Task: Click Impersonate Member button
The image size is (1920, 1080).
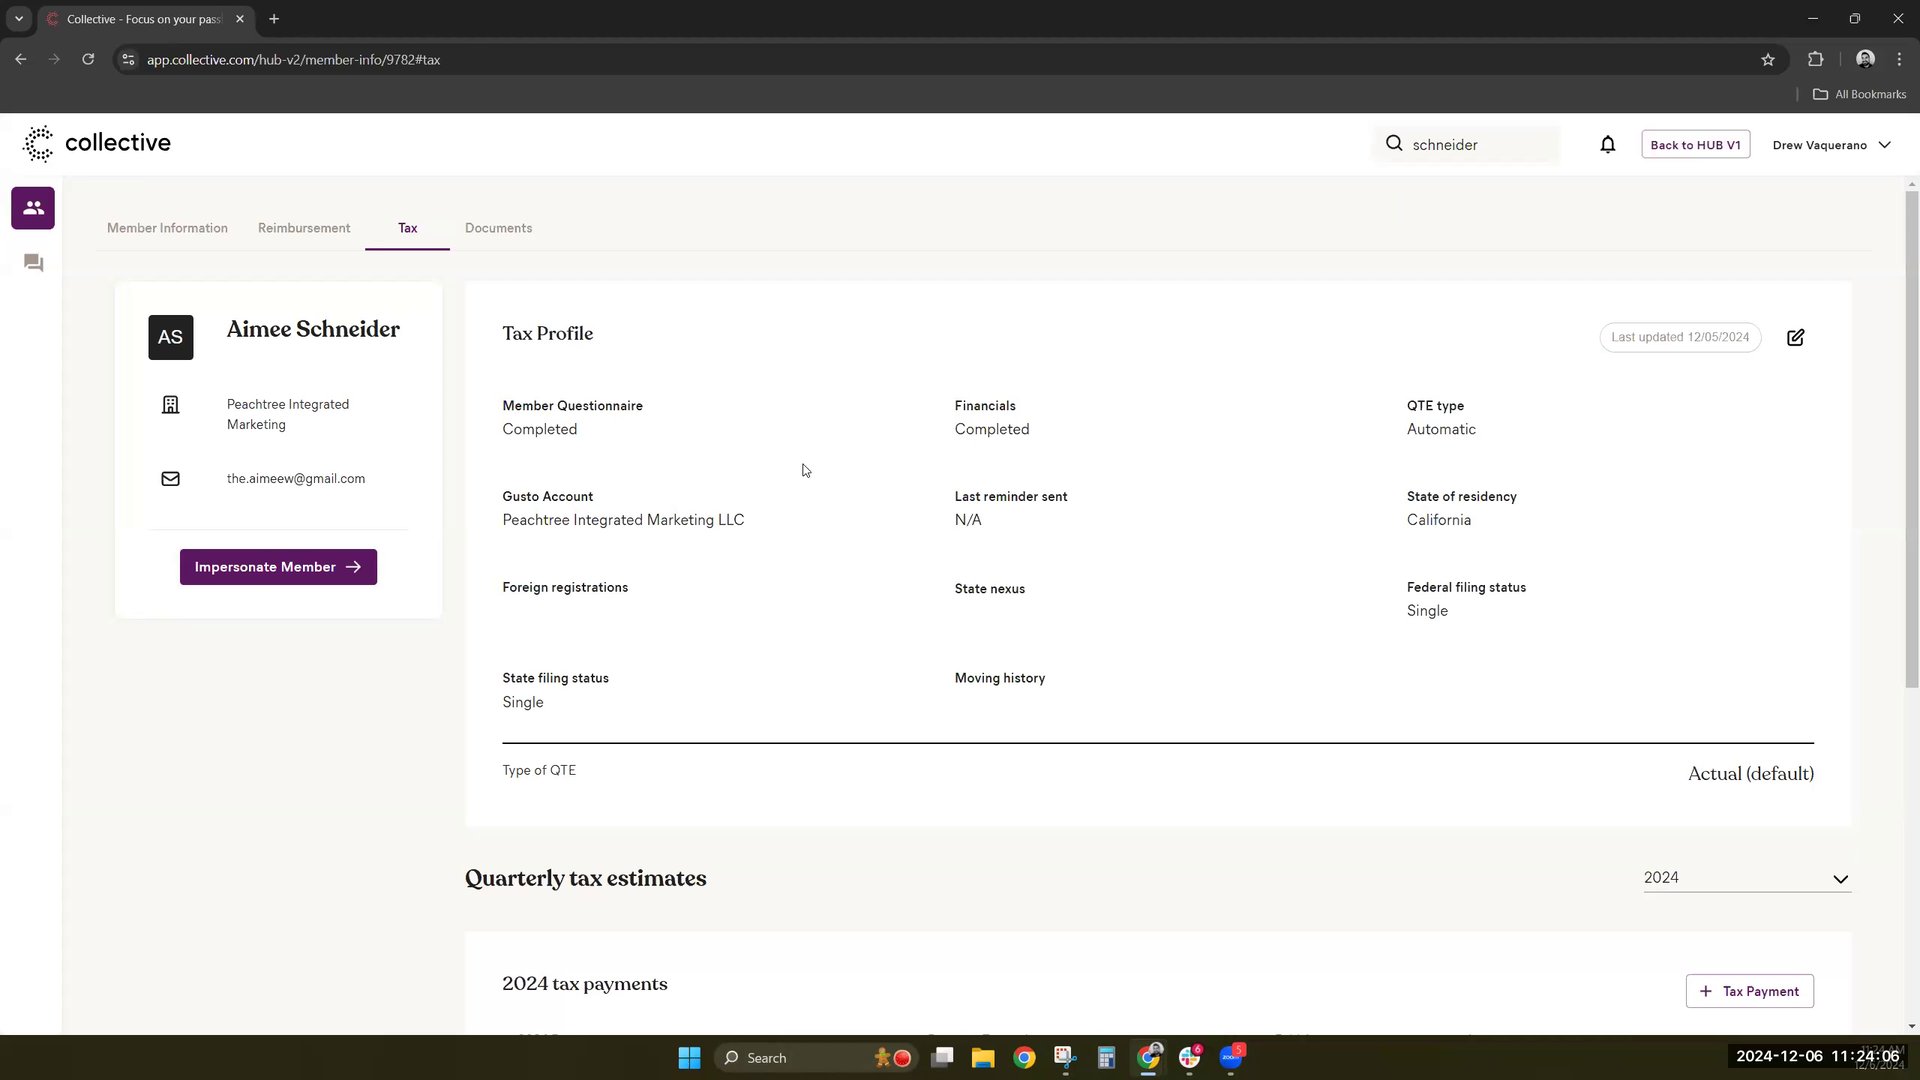Action: [278, 567]
